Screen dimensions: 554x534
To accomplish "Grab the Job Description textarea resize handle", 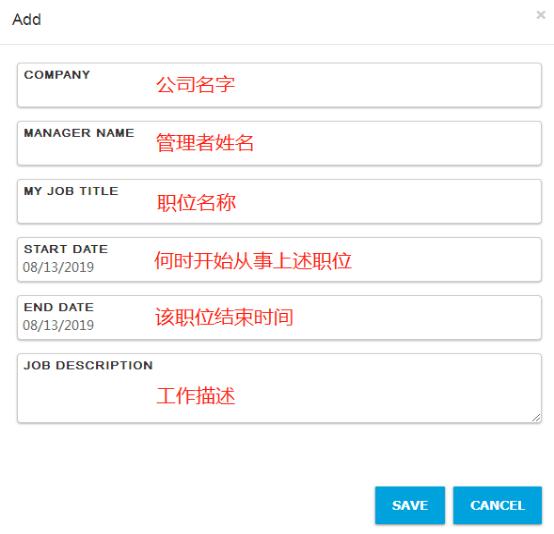I will pos(536,418).
